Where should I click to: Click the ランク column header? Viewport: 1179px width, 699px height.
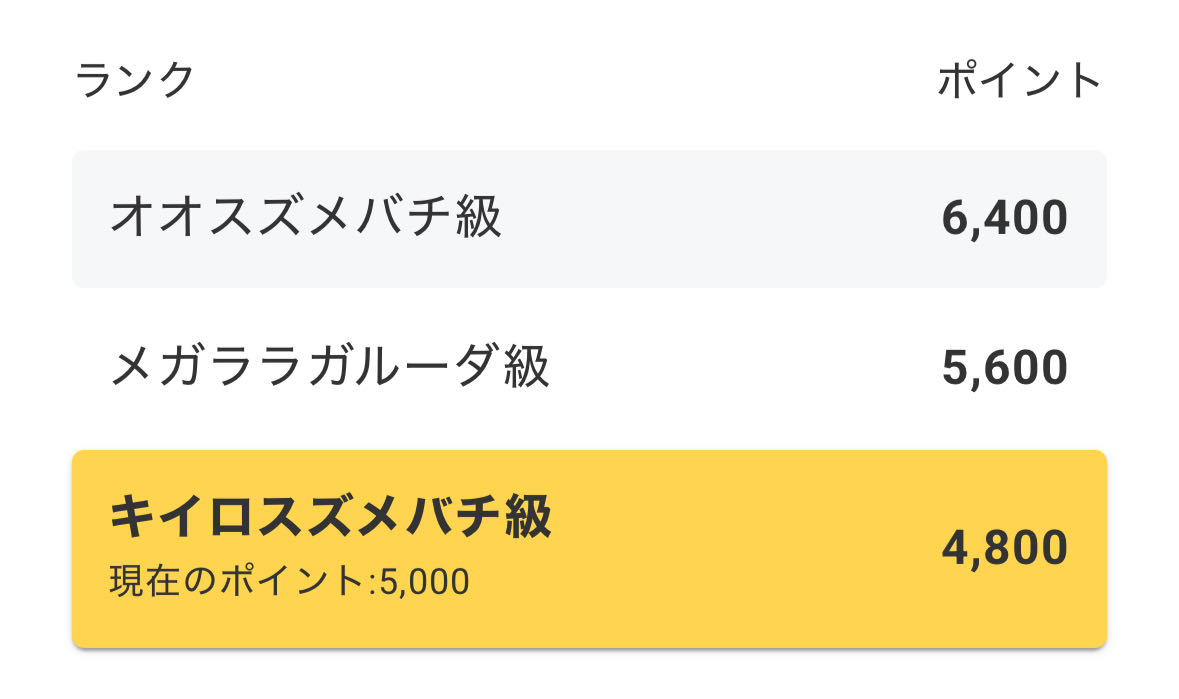(x=134, y=80)
